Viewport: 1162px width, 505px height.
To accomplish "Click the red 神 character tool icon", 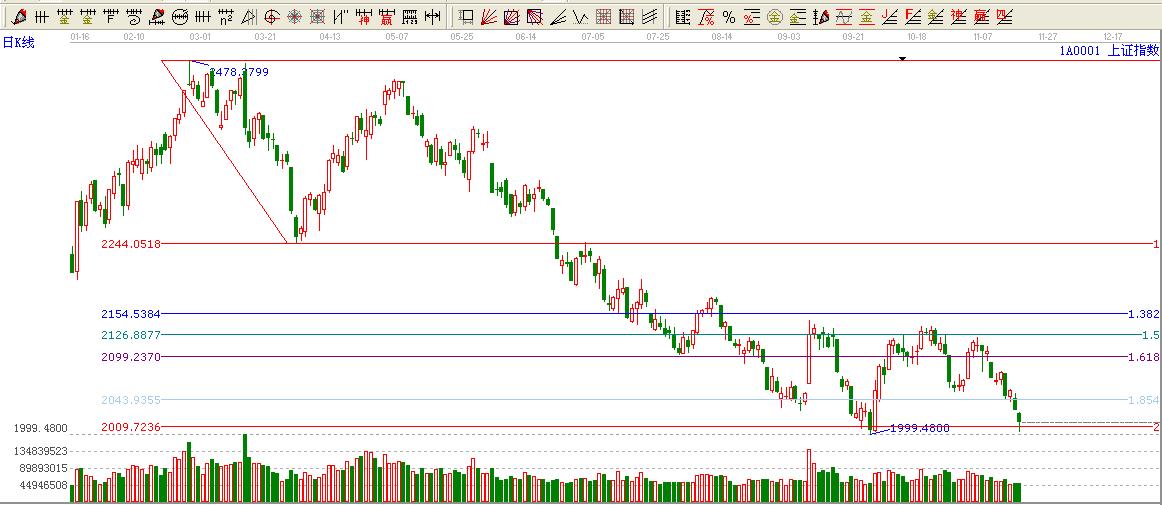I will pyautogui.click(x=364, y=17).
